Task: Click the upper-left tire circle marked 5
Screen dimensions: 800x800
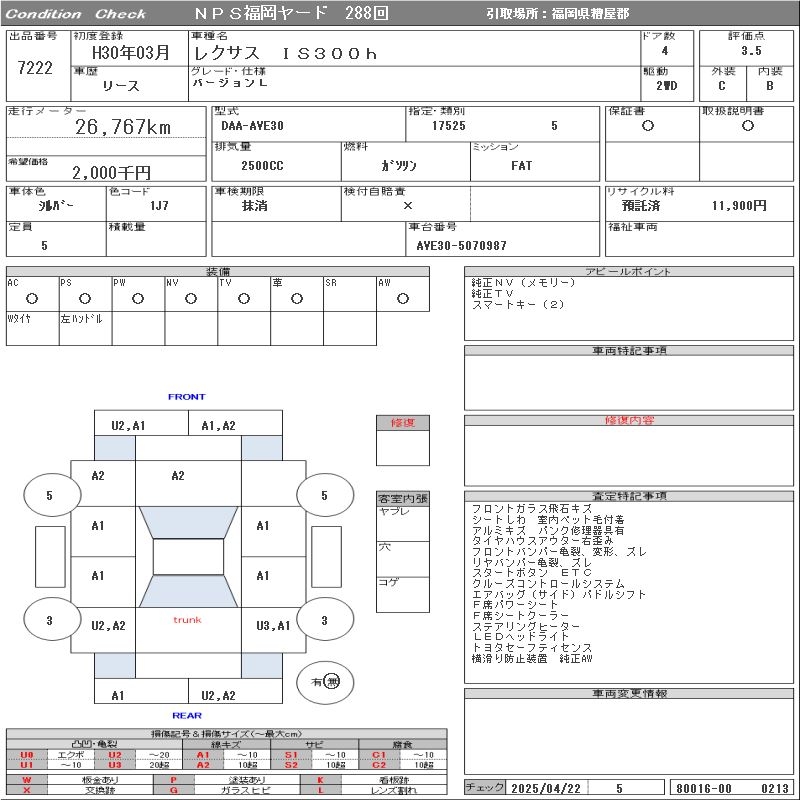Action: click(50, 495)
